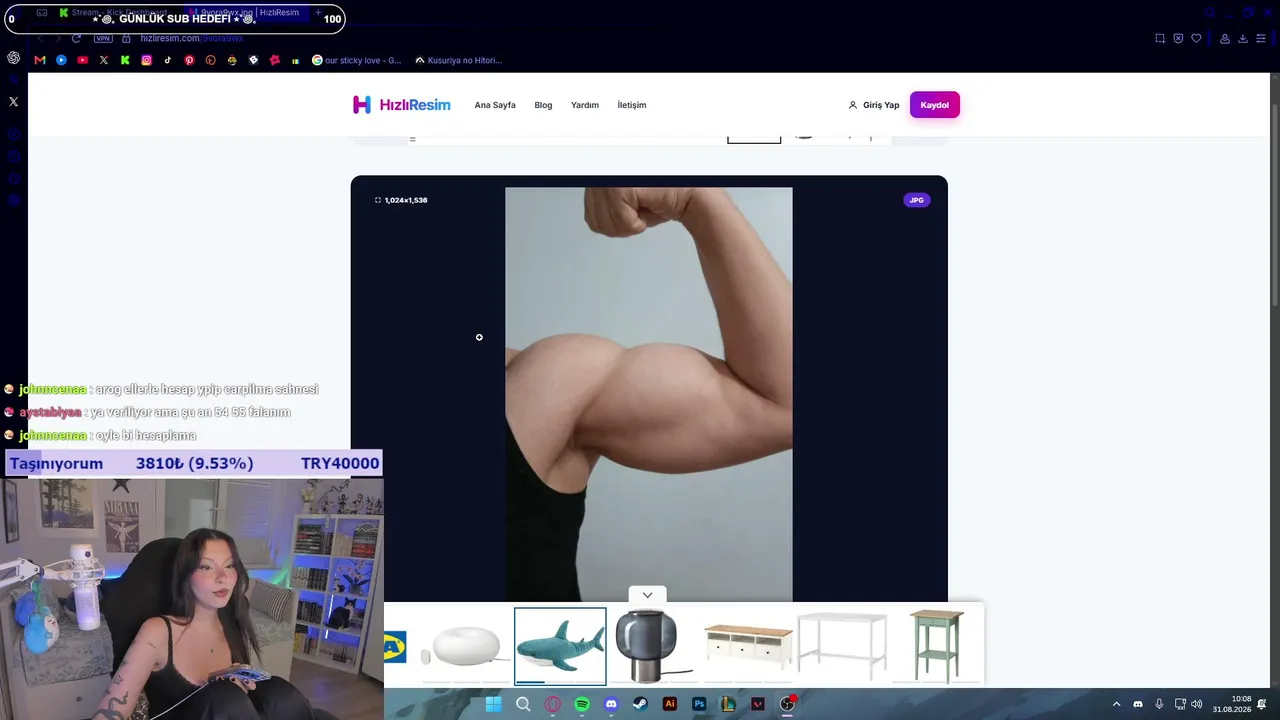Open the browser snapshot tool
1280x720 pixels.
tap(1160, 38)
